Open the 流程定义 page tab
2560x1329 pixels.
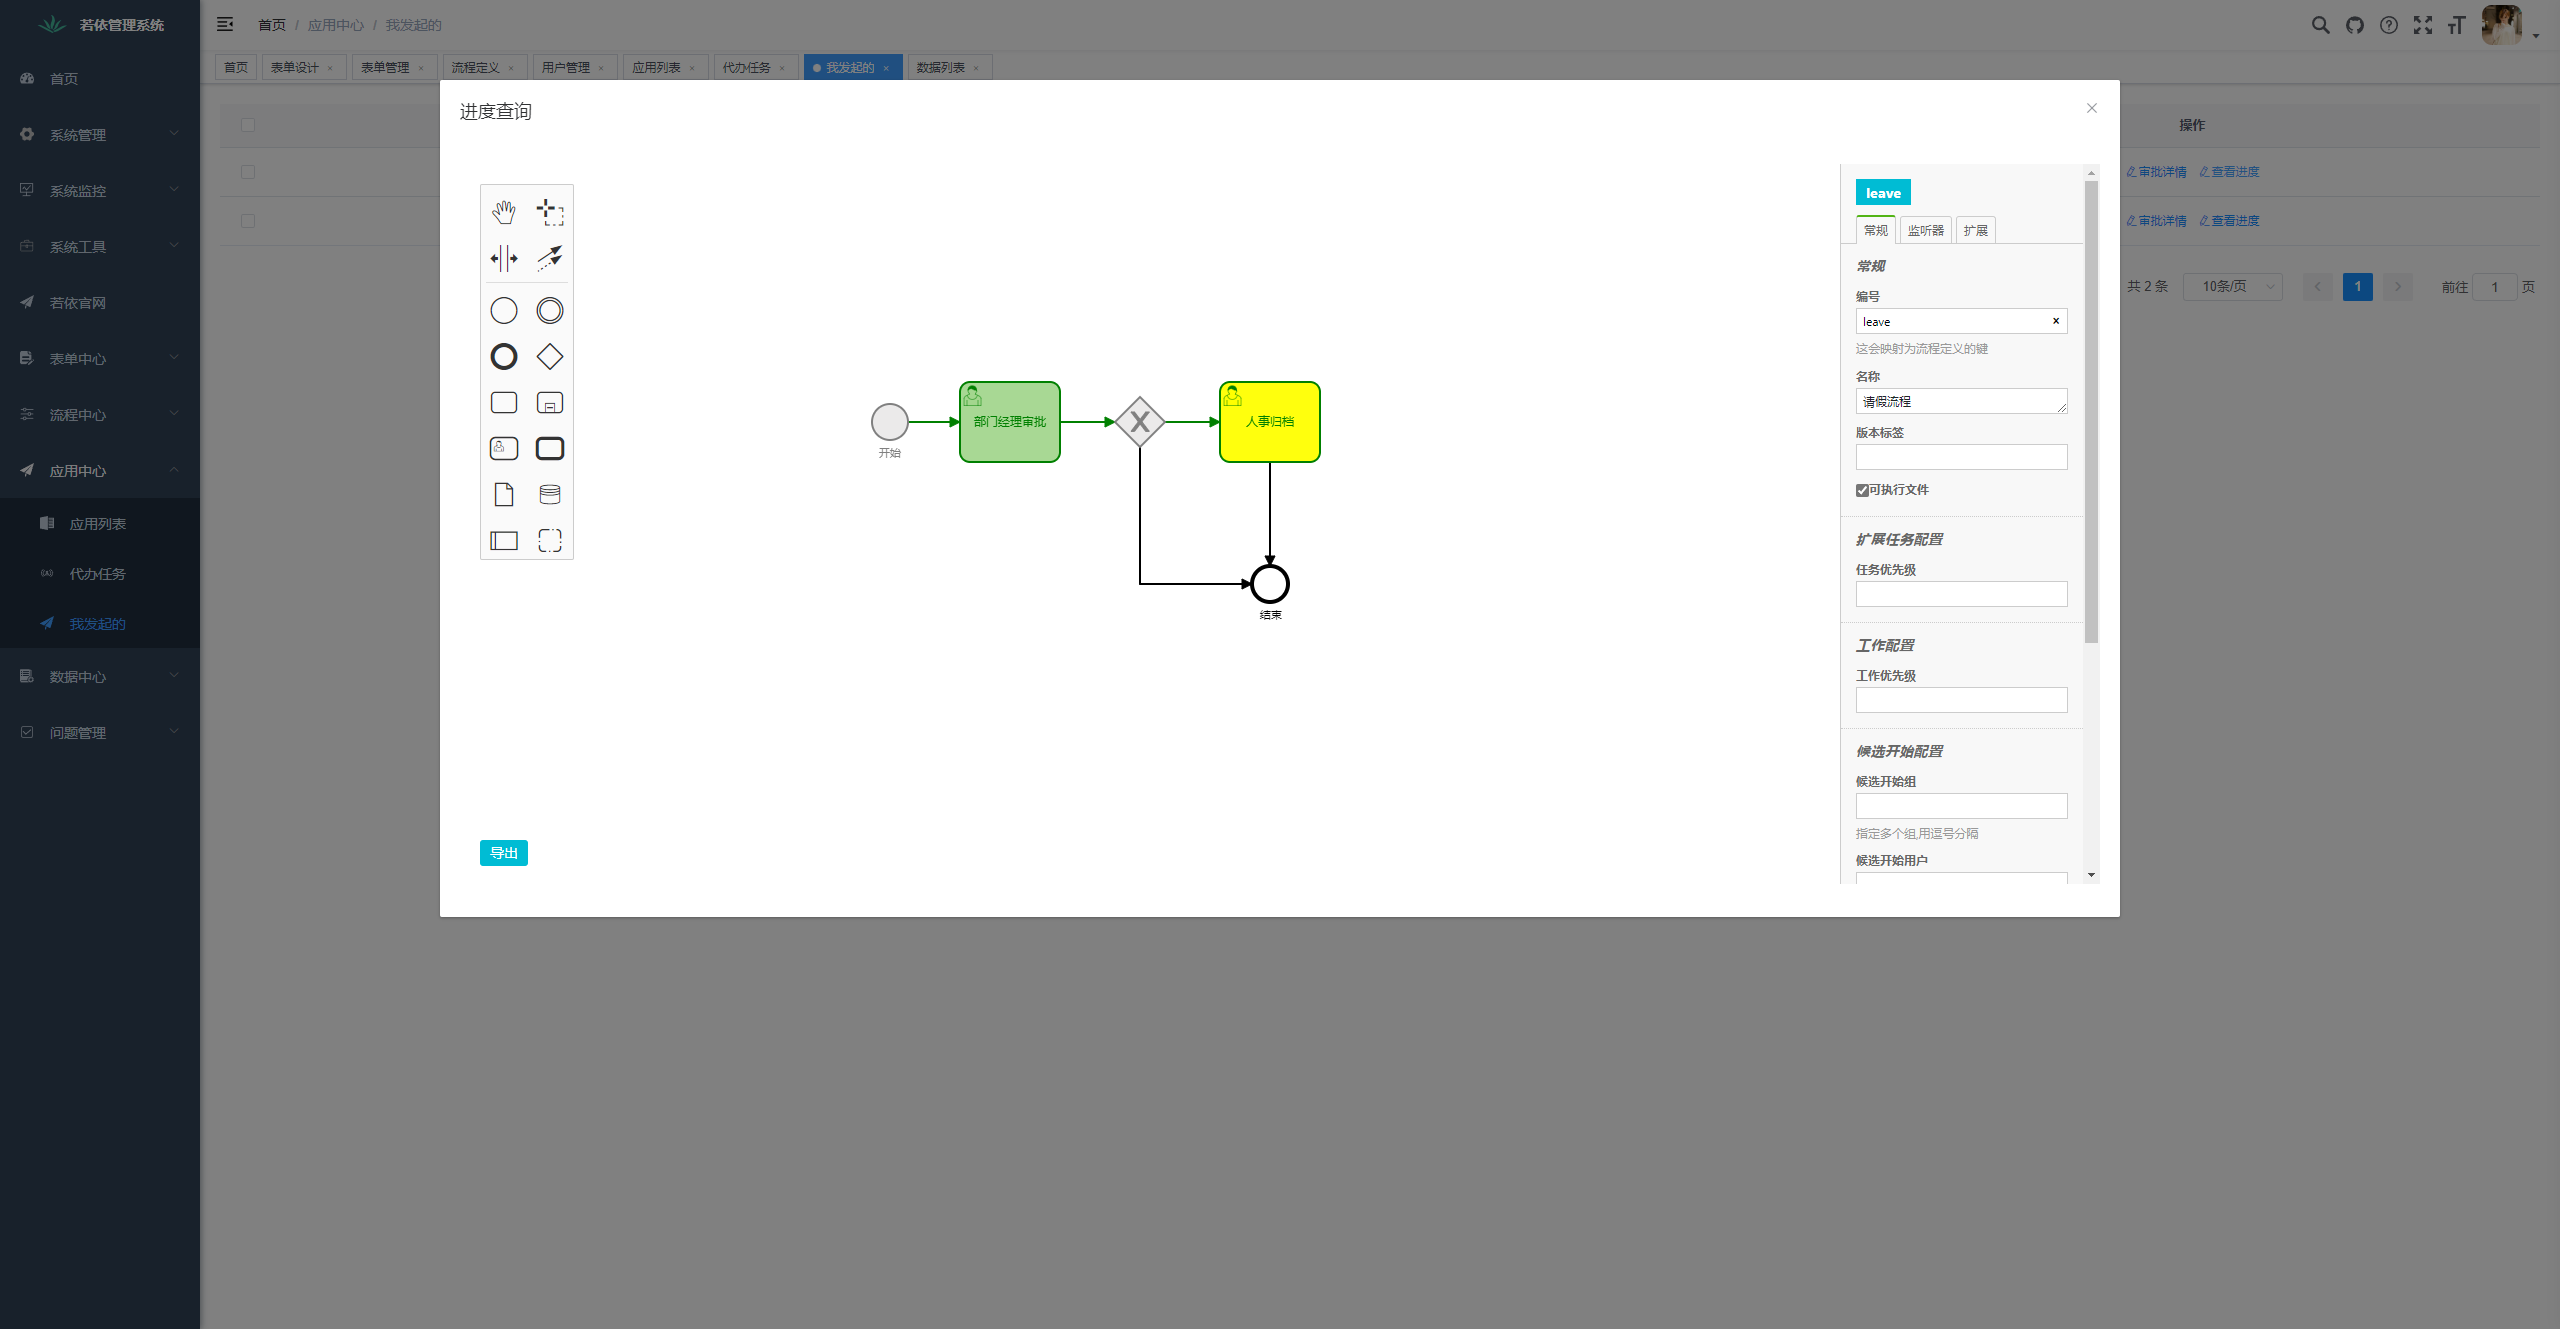pos(484,67)
